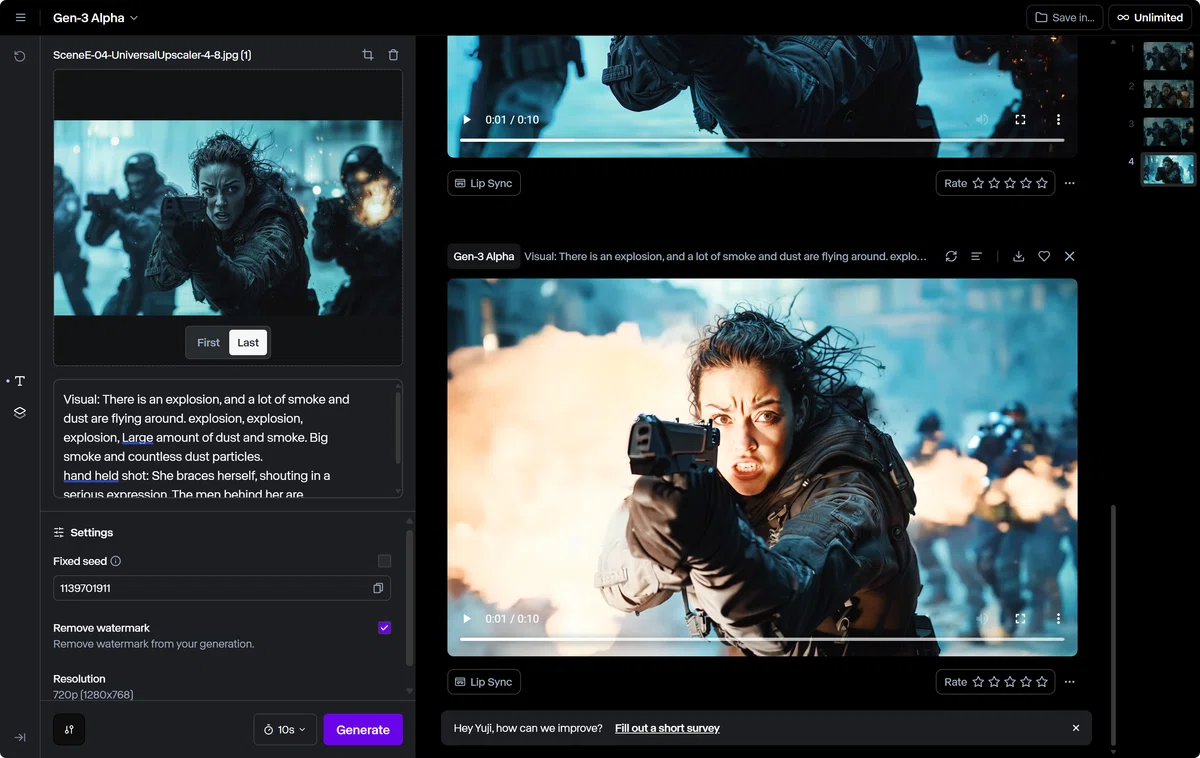
Task: Play the lower video
Action: coord(466,618)
